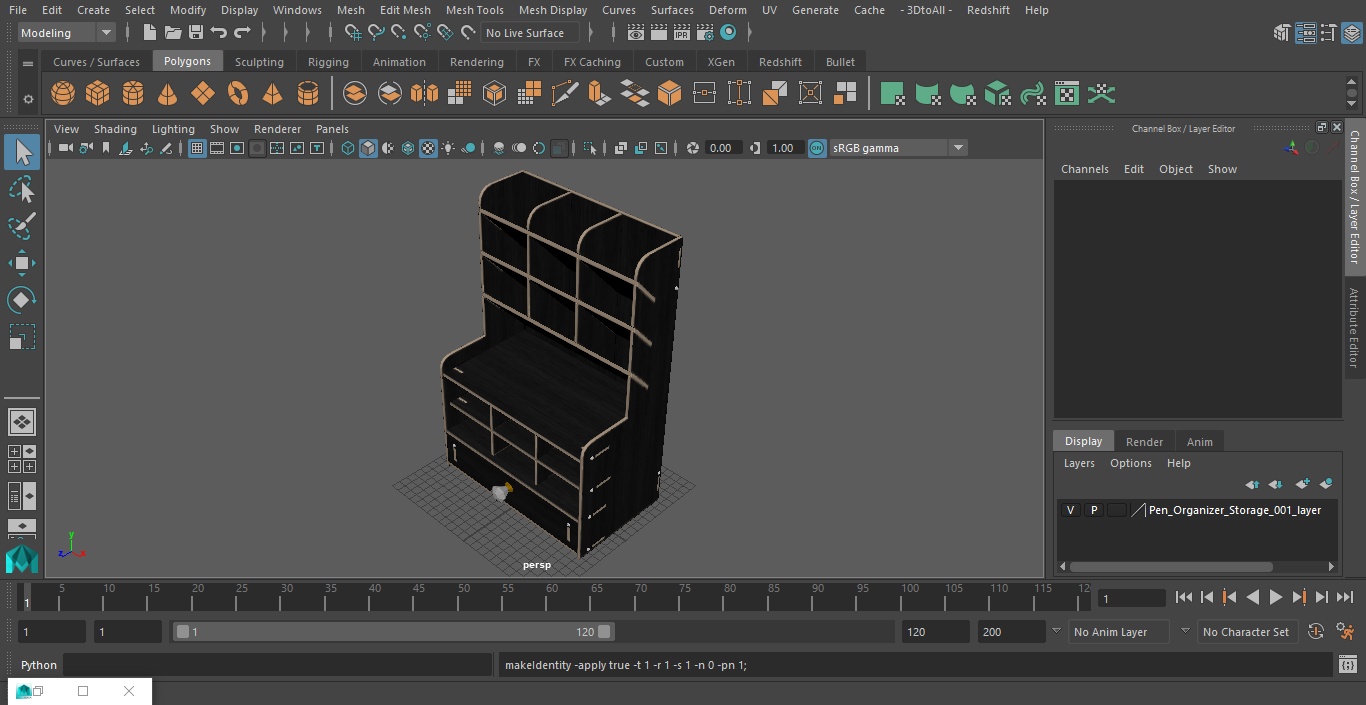Play animation backwards
This screenshot has height=705, width=1366.
click(1252, 597)
